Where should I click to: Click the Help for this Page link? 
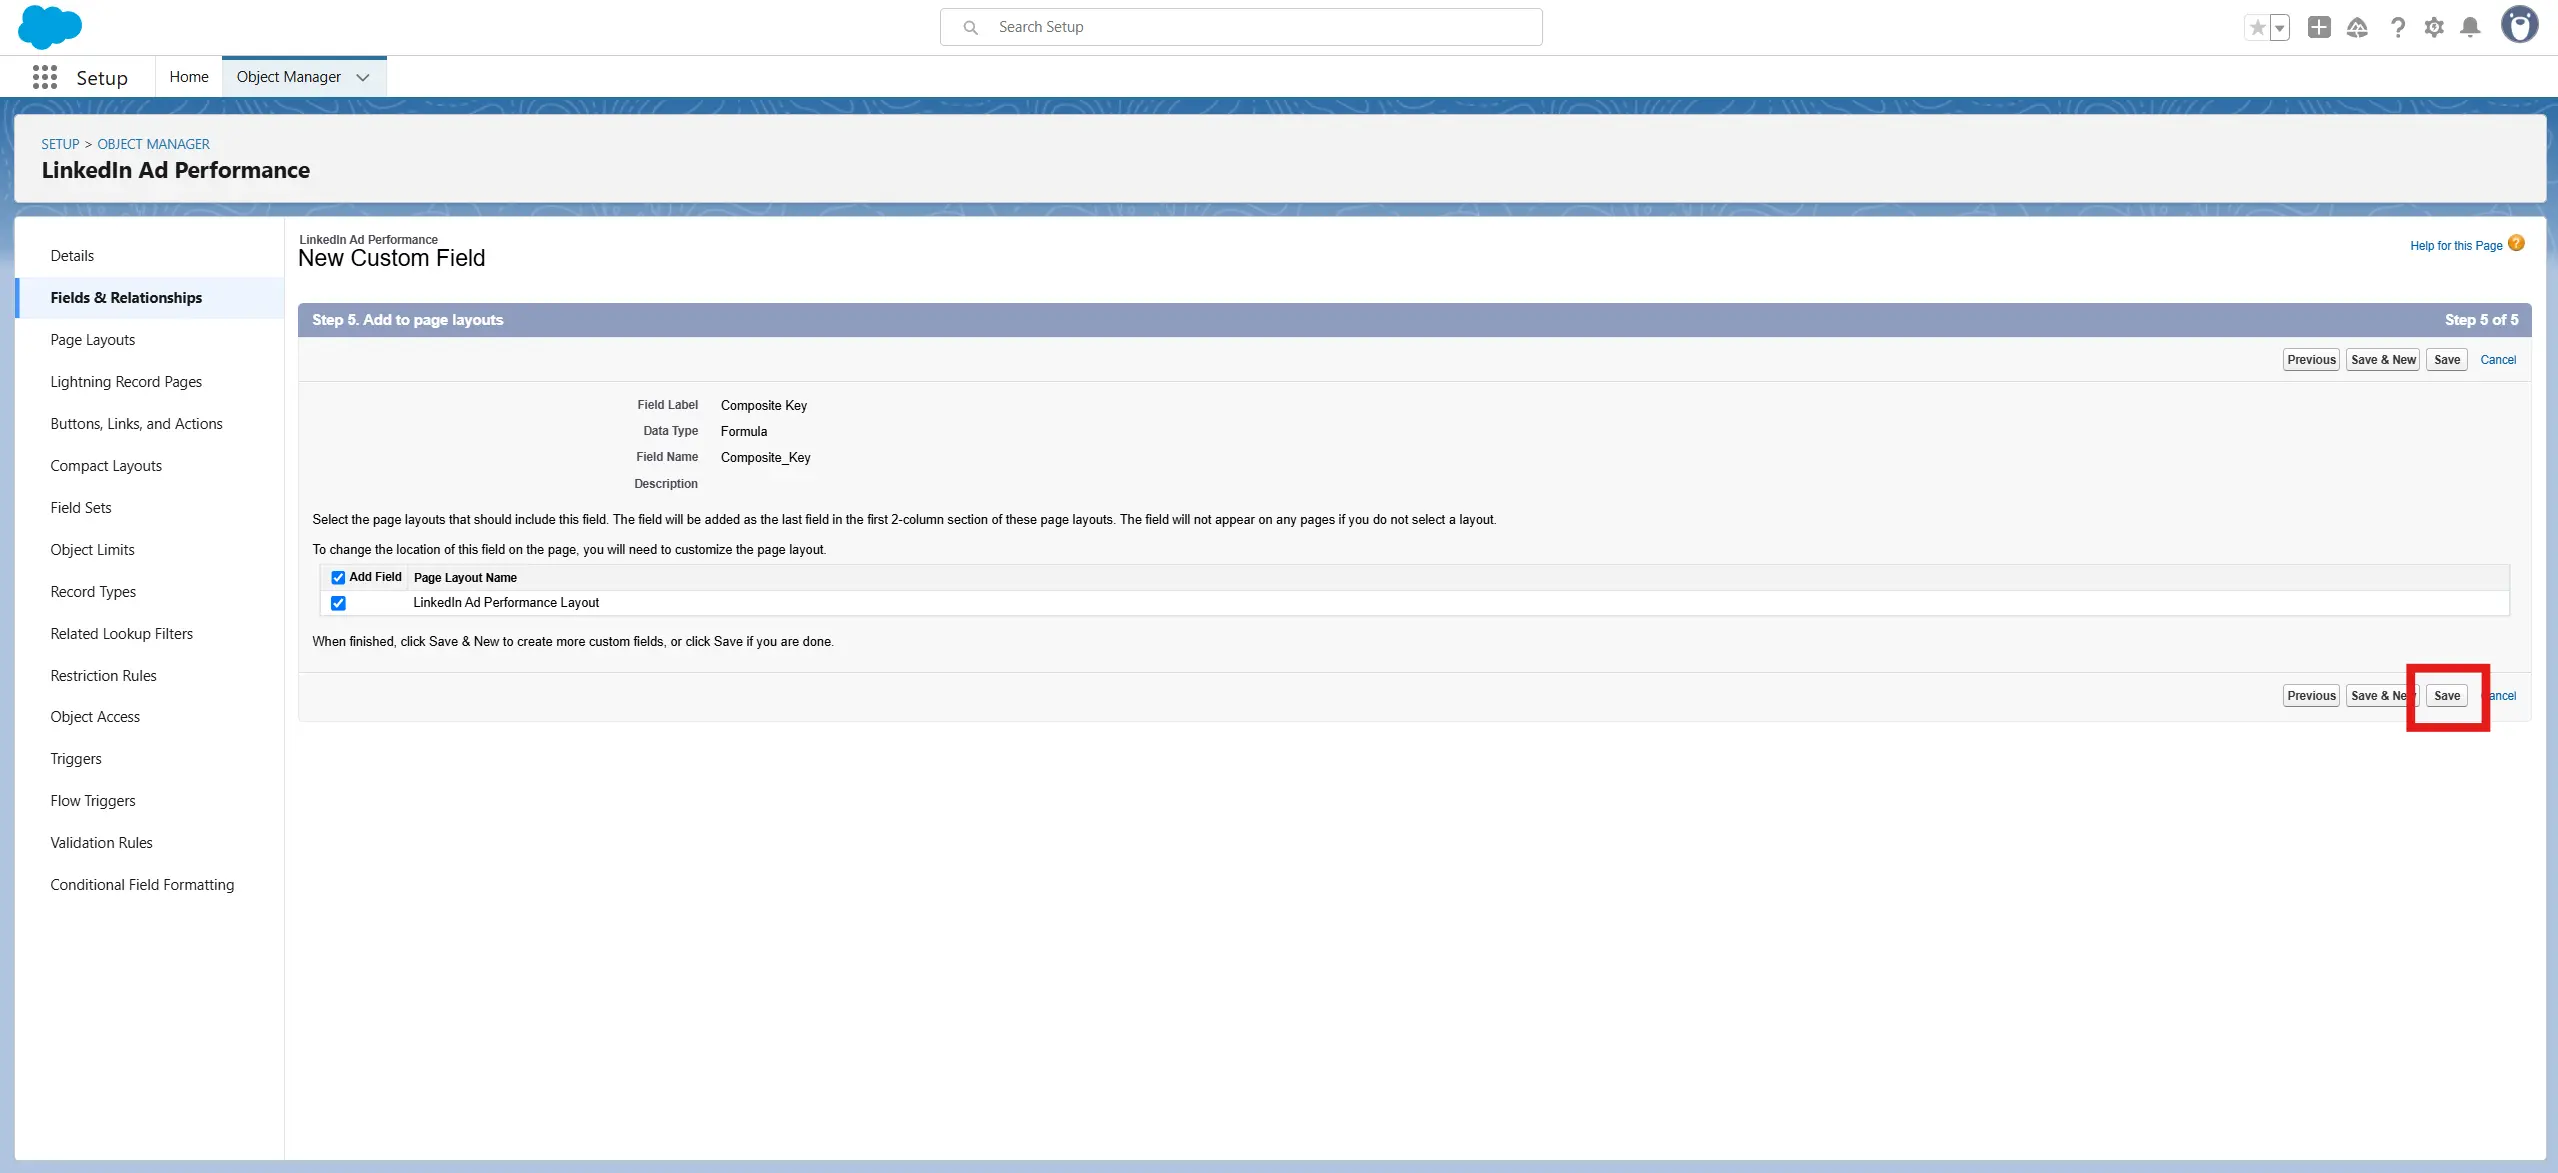click(2455, 246)
